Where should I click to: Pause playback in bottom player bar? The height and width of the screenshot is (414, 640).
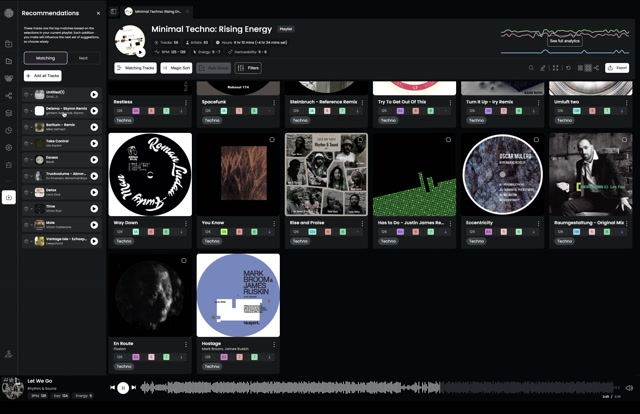pos(123,387)
